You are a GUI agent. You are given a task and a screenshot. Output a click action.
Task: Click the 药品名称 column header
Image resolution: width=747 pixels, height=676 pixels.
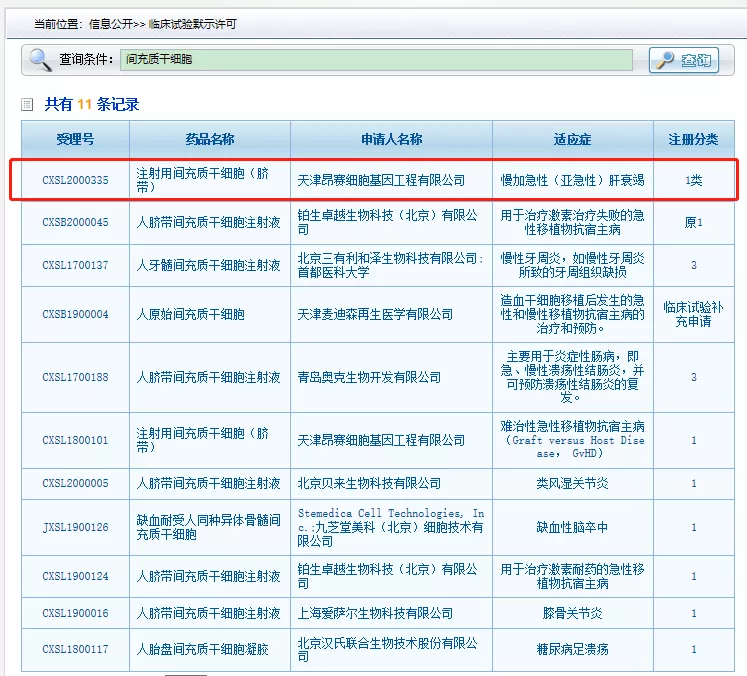(x=210, y=139)
